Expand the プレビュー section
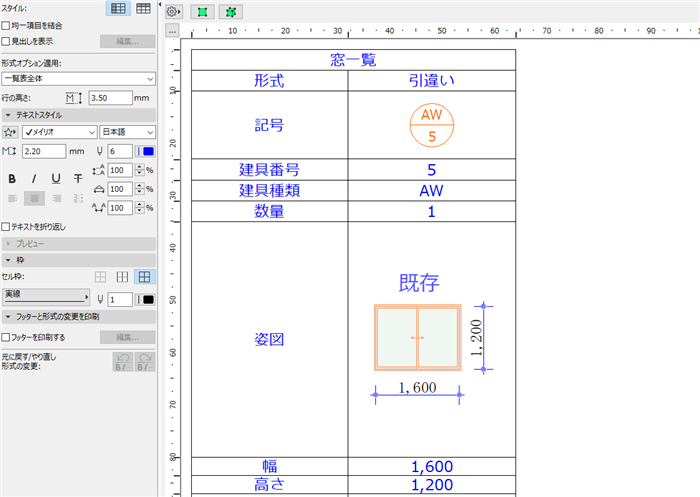 click(x=79, y=244)
